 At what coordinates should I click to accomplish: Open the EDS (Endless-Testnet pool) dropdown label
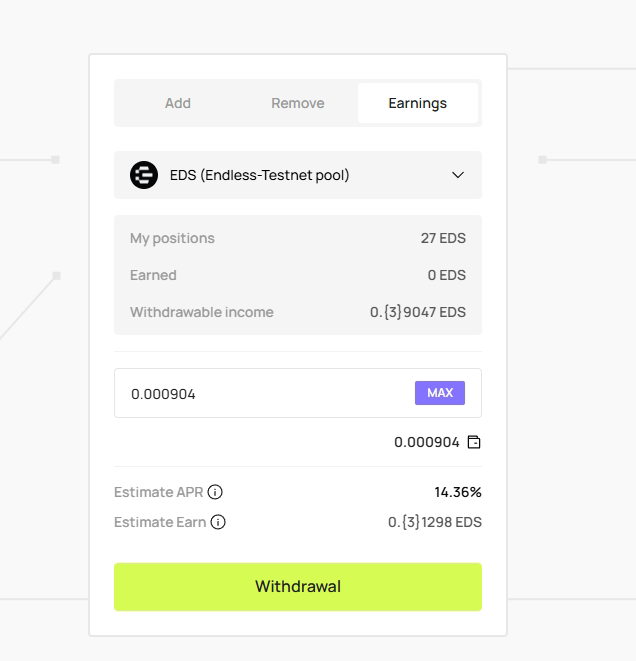[260, 175]
